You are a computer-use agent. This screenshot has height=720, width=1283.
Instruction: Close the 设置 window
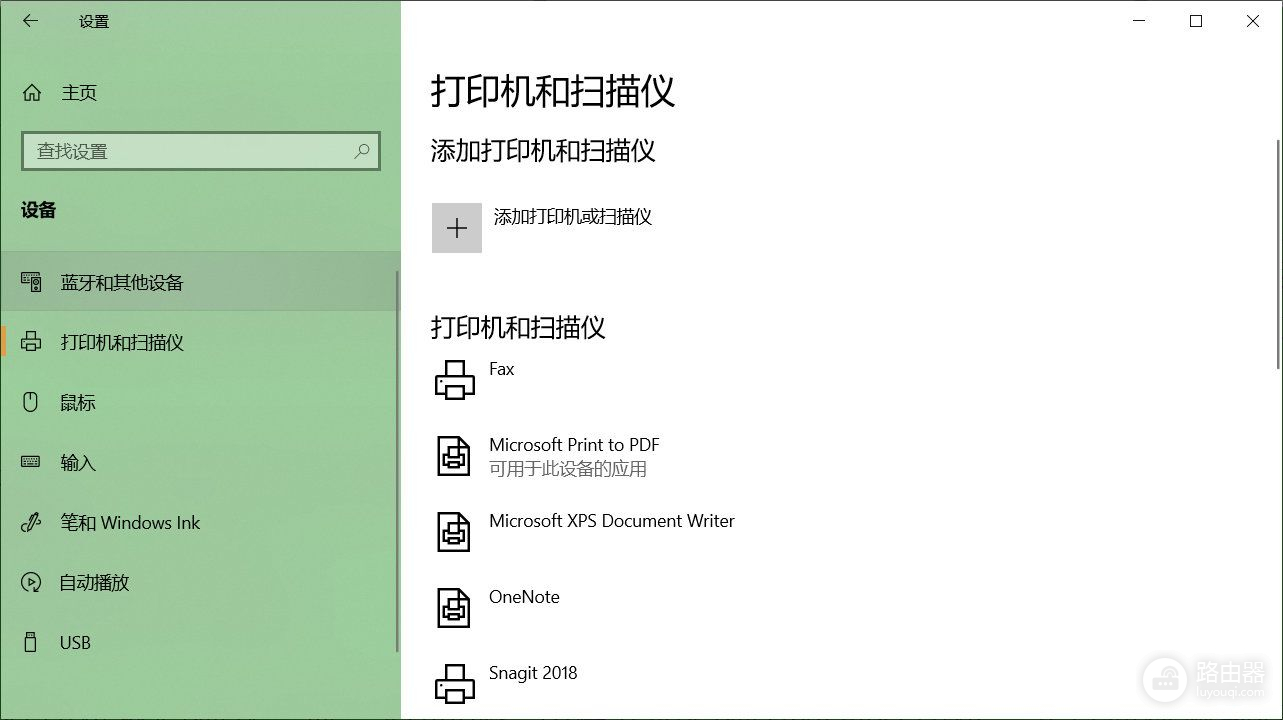pyautogui.click(x=1253, y=20)
